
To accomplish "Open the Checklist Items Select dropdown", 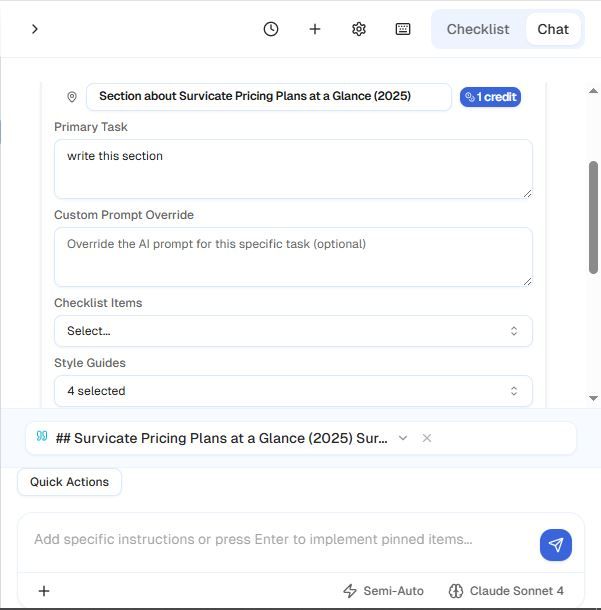I will tap(293, 331).
